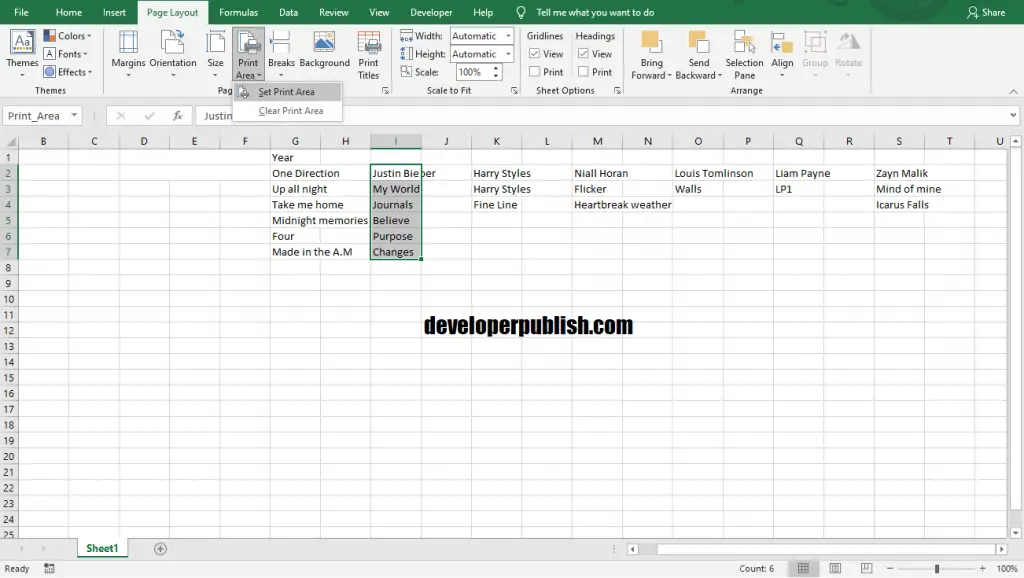The height and width of the screenshot is (578, 1024).
Task: Open the Themes gallery button
Action: 22,54
